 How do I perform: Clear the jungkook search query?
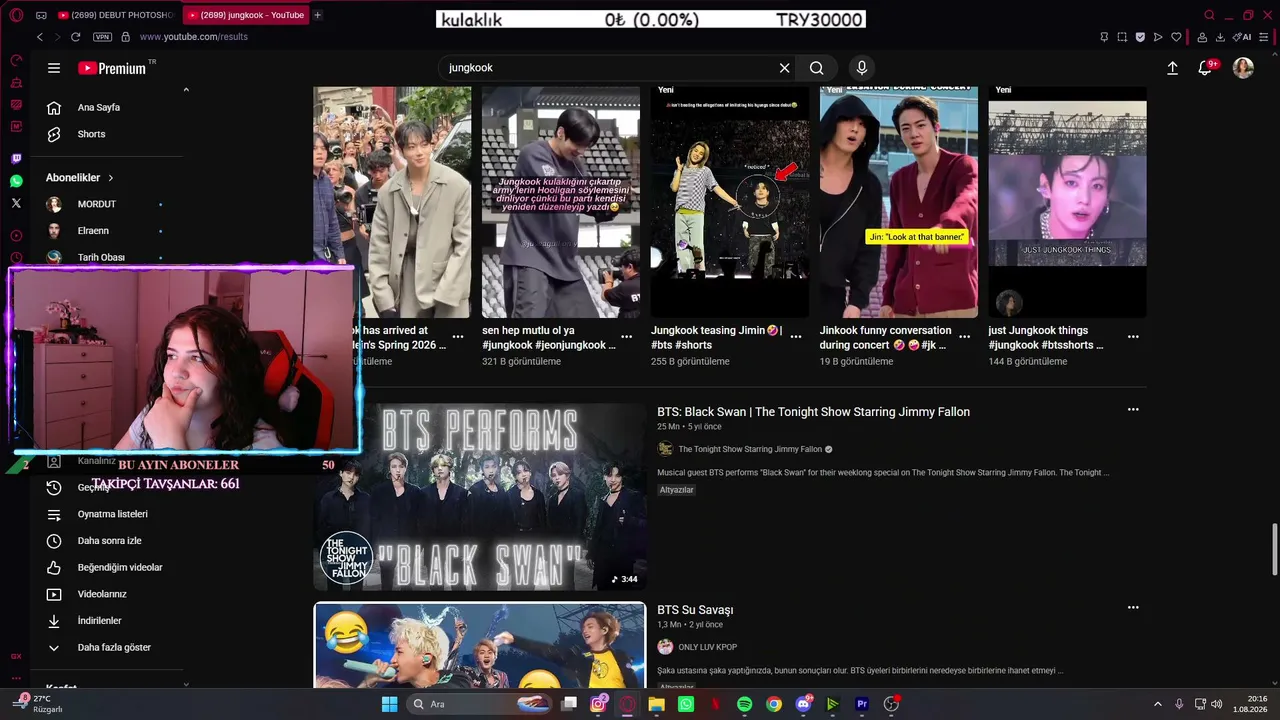785,68
